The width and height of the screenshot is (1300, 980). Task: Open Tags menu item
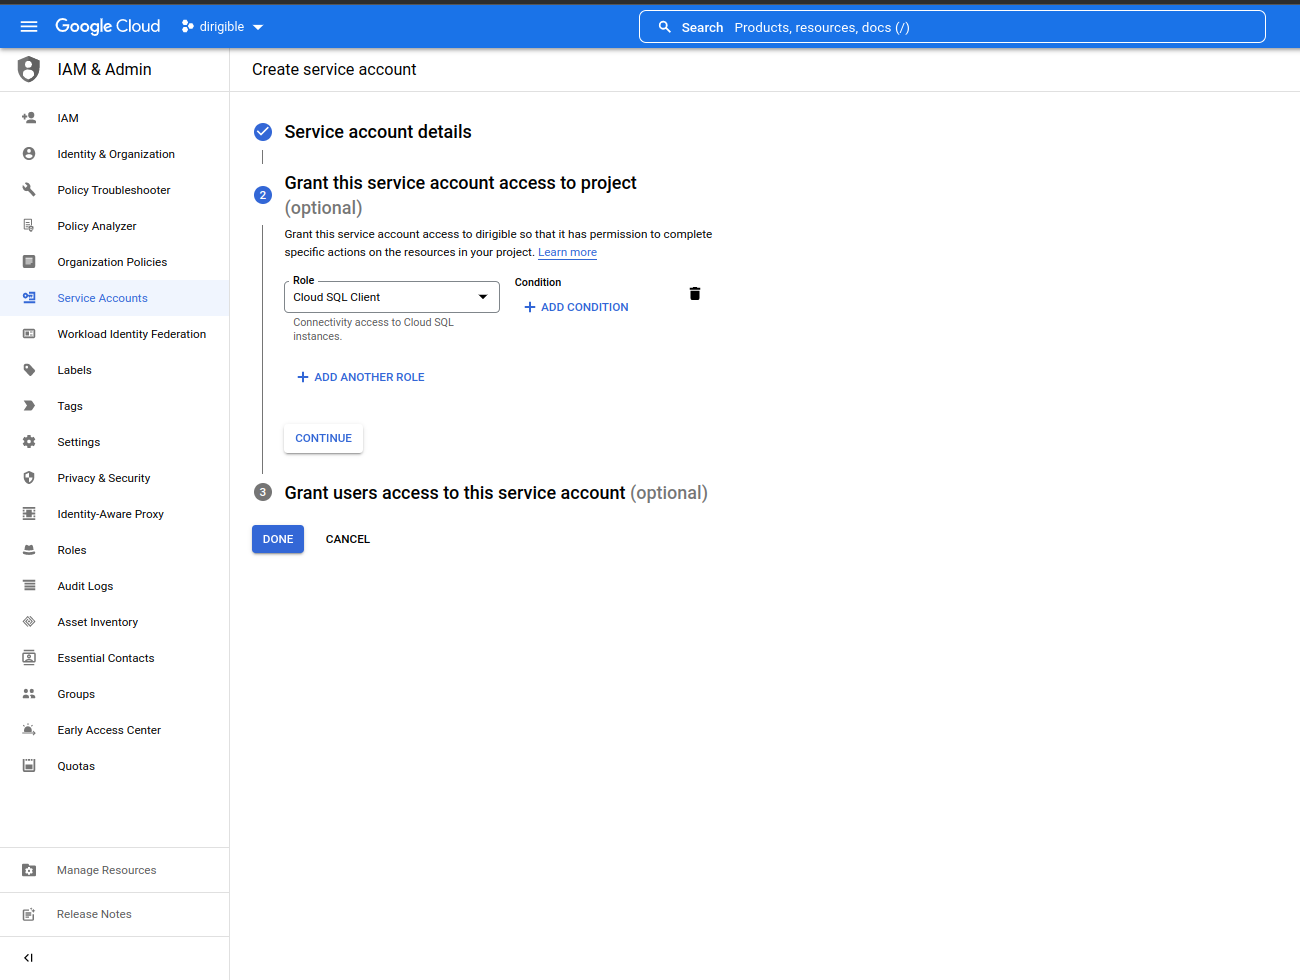(115, 406)
